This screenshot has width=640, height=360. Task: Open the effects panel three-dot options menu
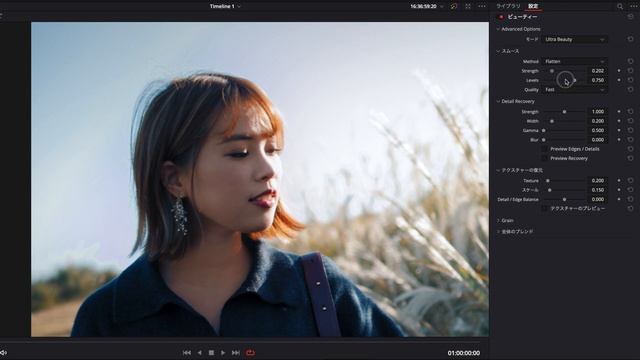[633, 7]
